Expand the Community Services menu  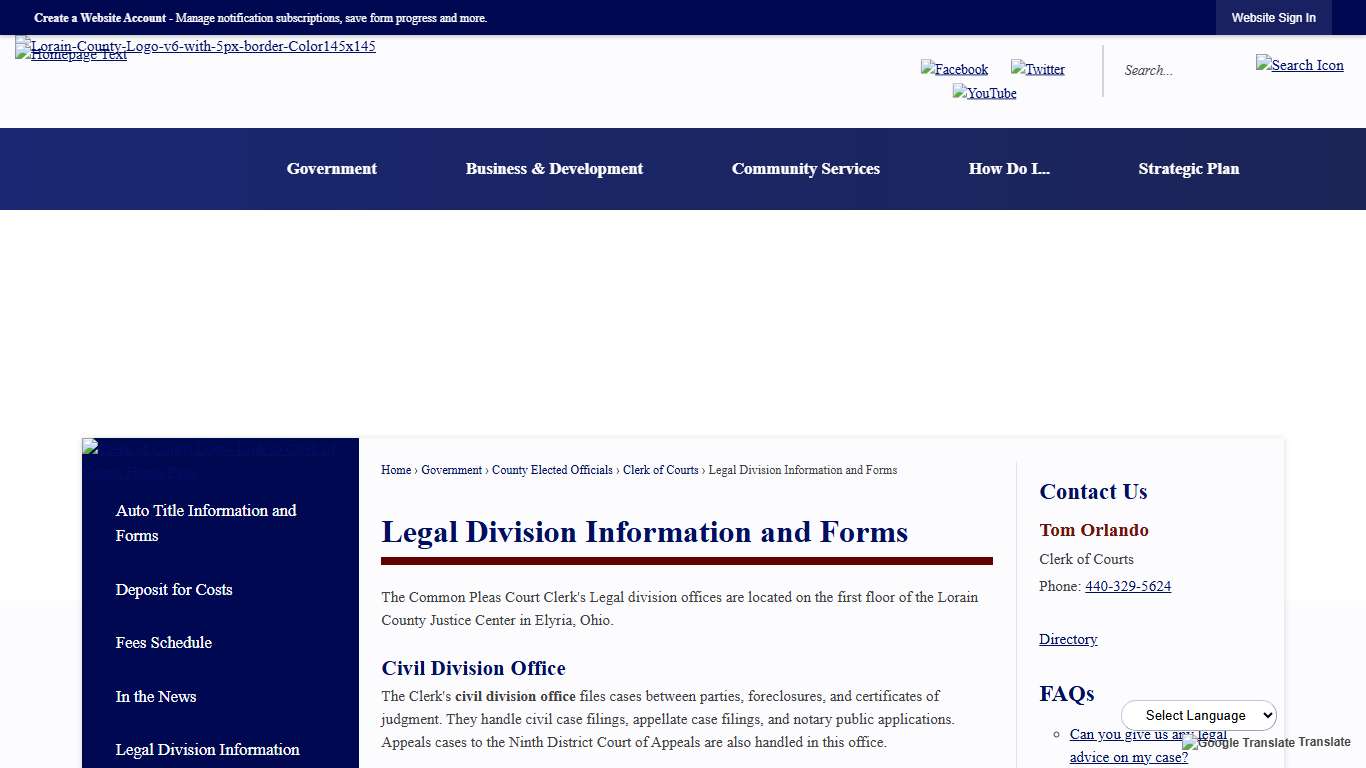[806, 169]
